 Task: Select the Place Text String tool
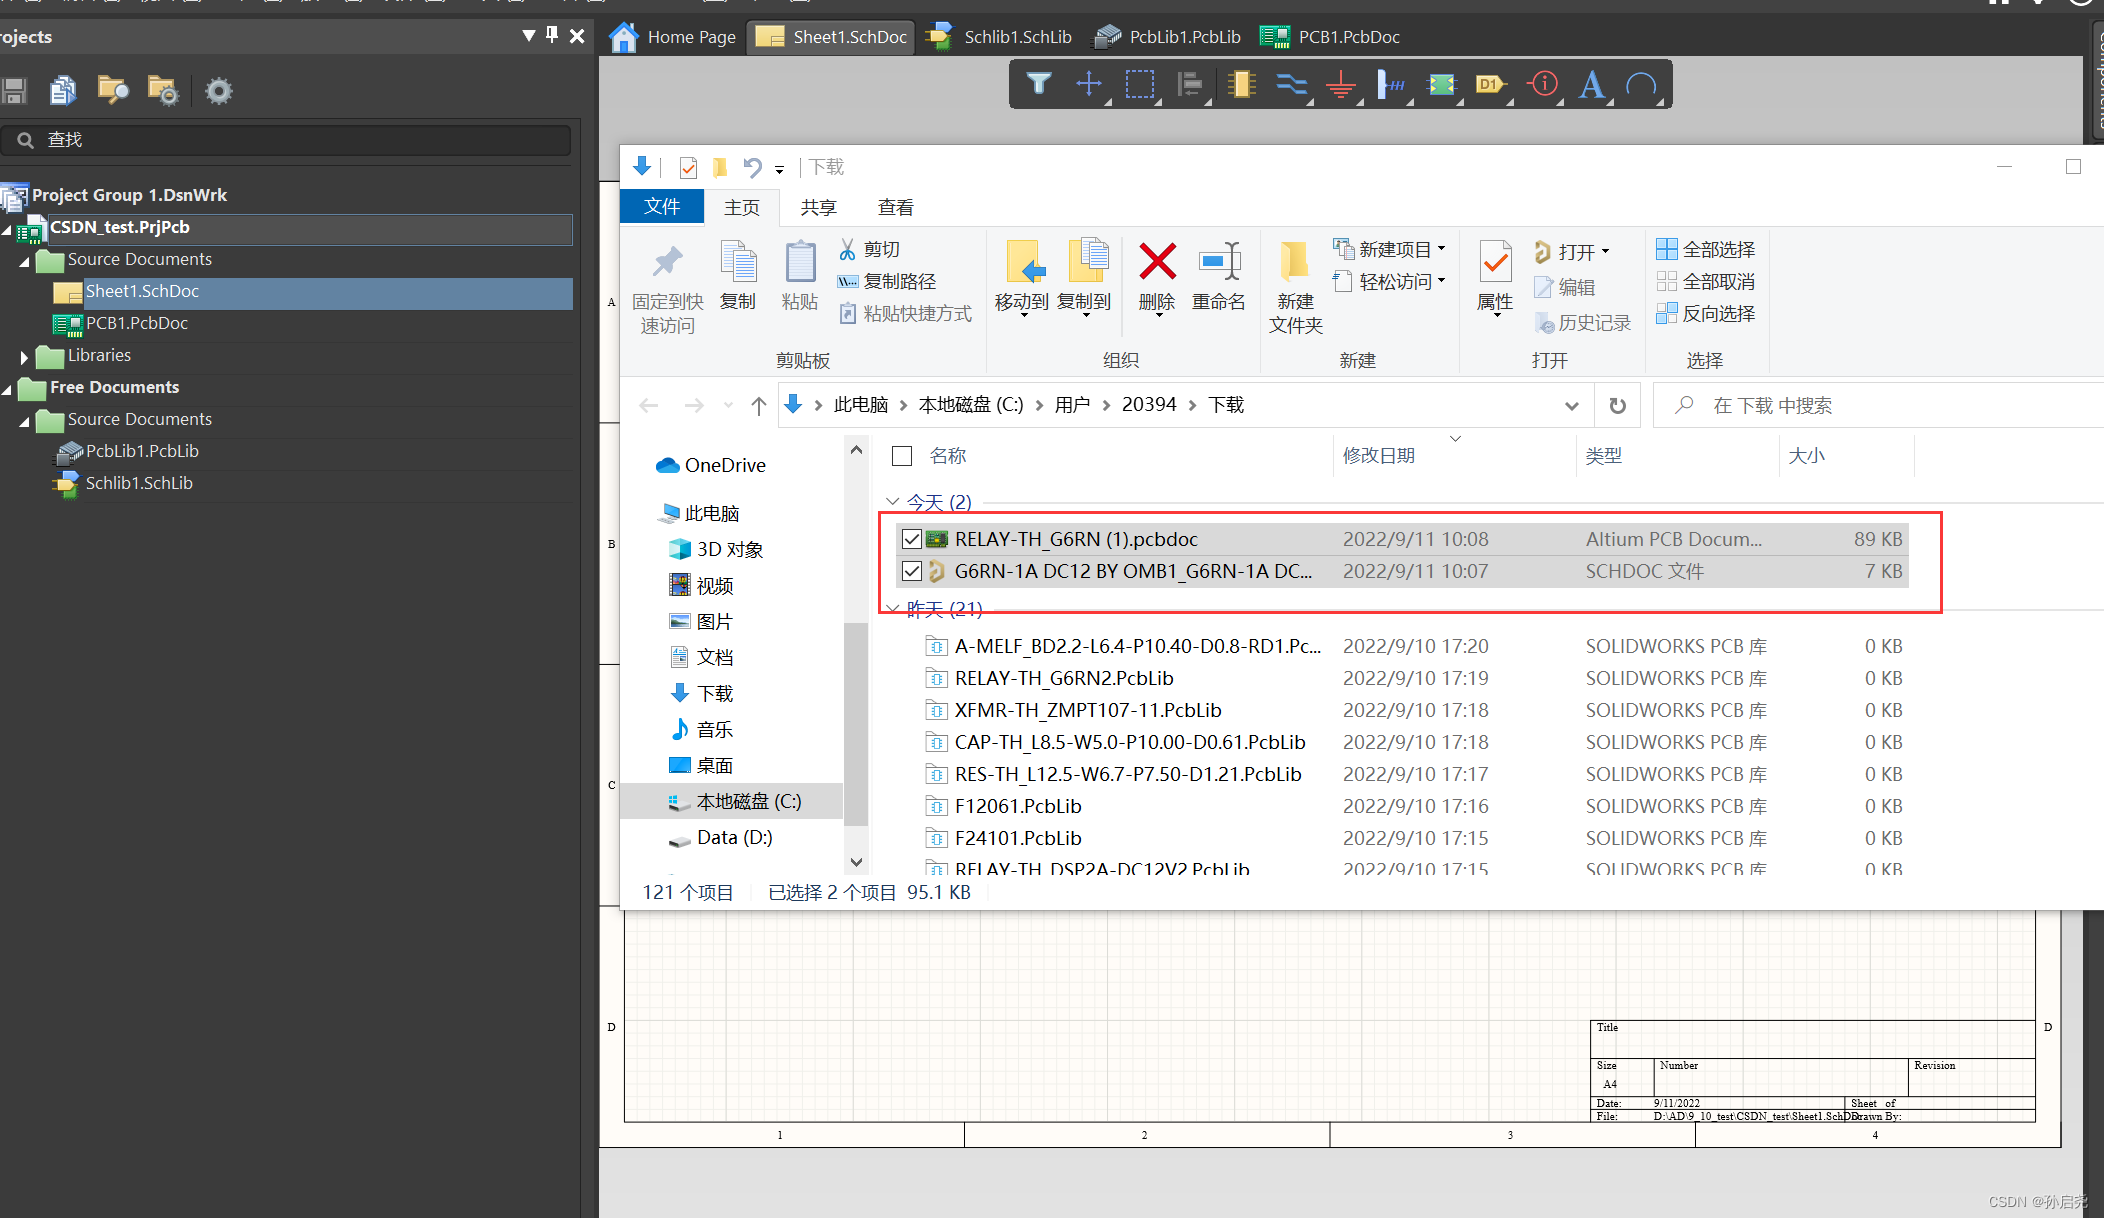pos(1591,85)
